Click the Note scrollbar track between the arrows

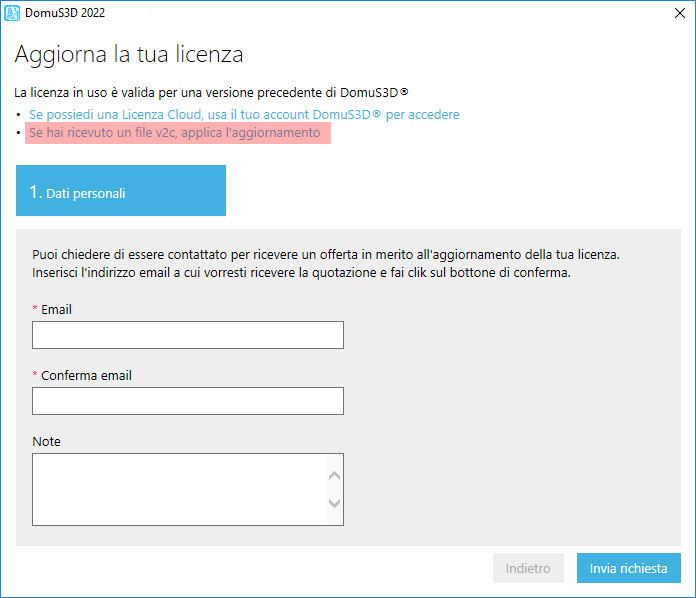point(334,489)
